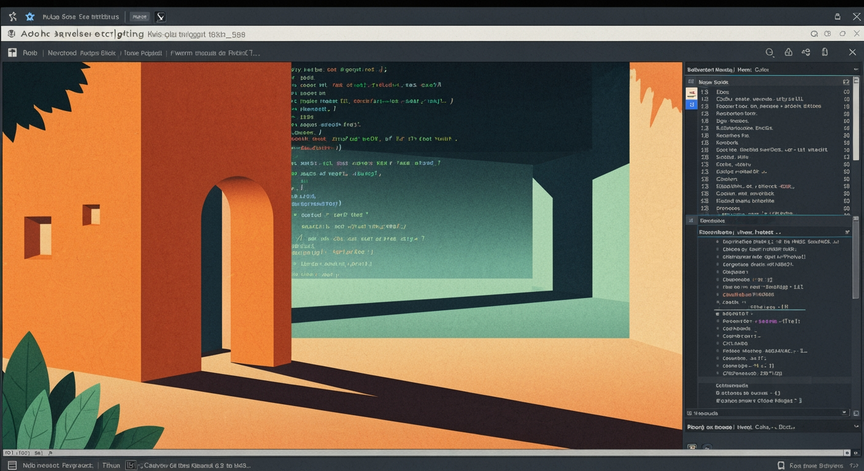Close the toolbar panel with the X icon

tap(852, 52)
